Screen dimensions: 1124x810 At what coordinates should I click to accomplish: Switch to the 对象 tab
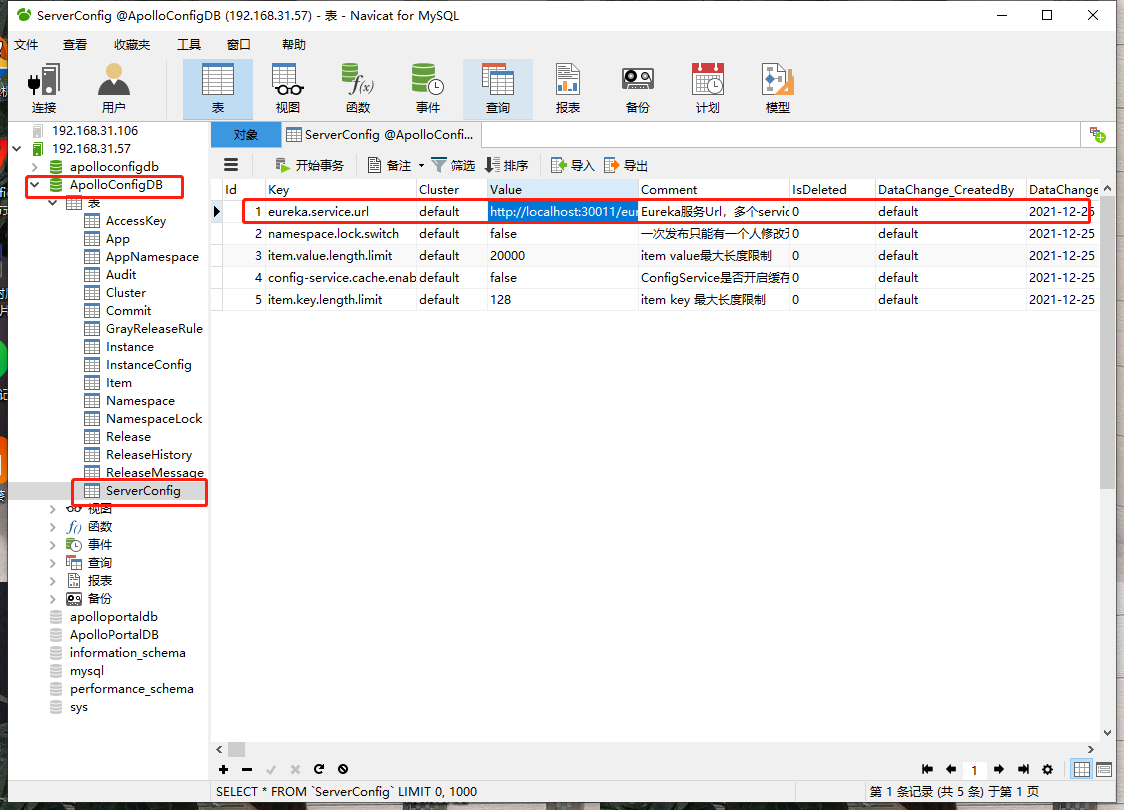coord(246,135)
